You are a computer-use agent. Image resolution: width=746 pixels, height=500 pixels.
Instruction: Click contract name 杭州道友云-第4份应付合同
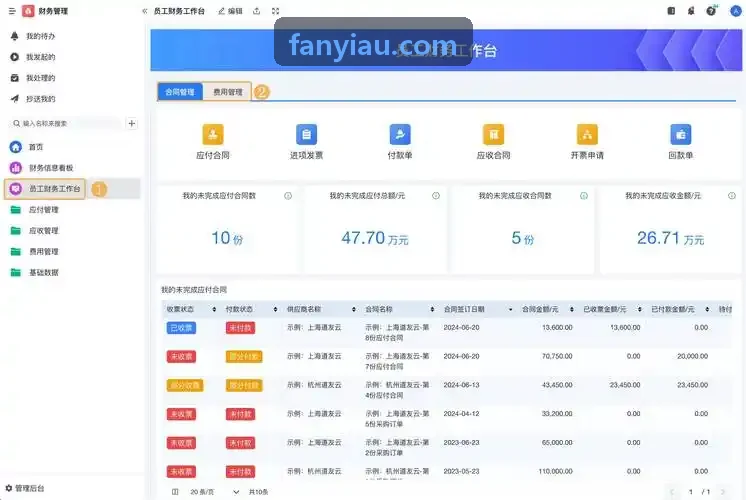(x=397, y=390)
